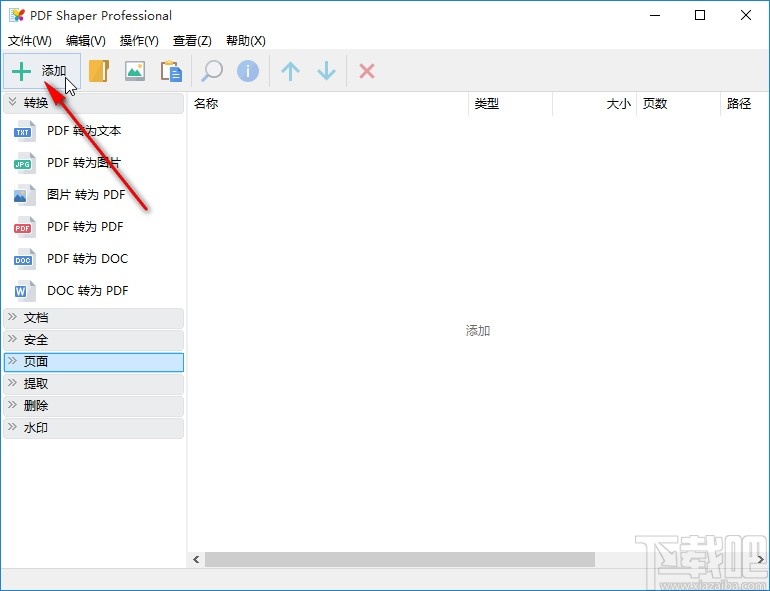Click the 大小 column header
The image size is (770, 591).
(595, 104)
